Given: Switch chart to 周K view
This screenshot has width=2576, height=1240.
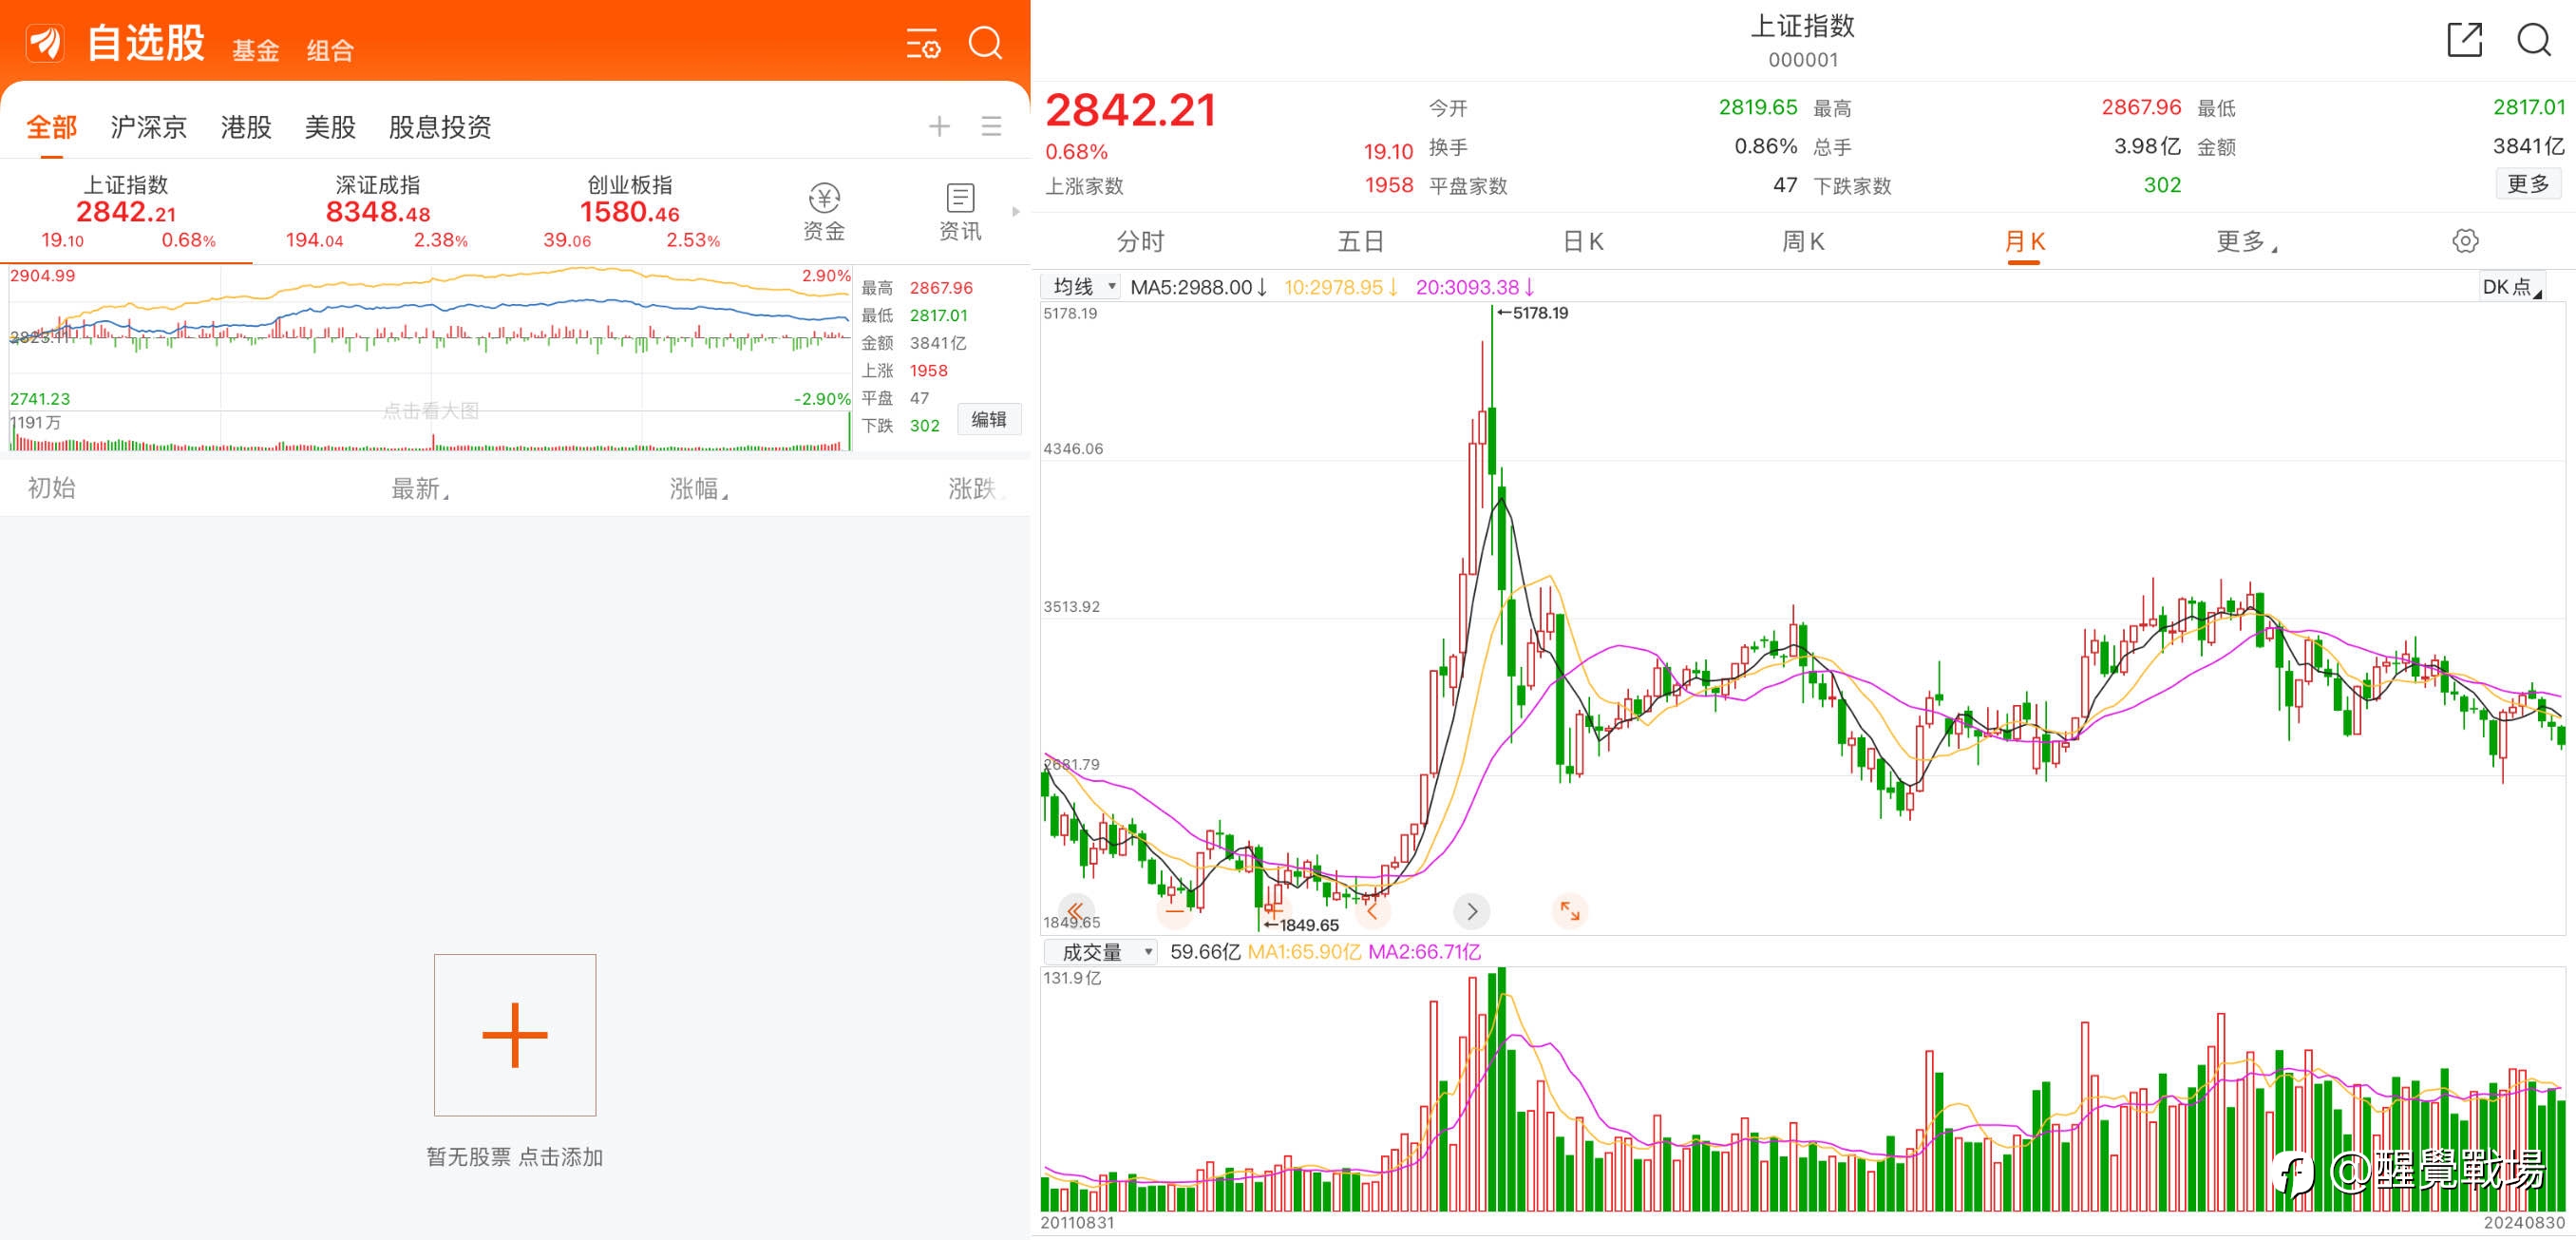Looking at the screenshot, I should [x=1803, y=241].
